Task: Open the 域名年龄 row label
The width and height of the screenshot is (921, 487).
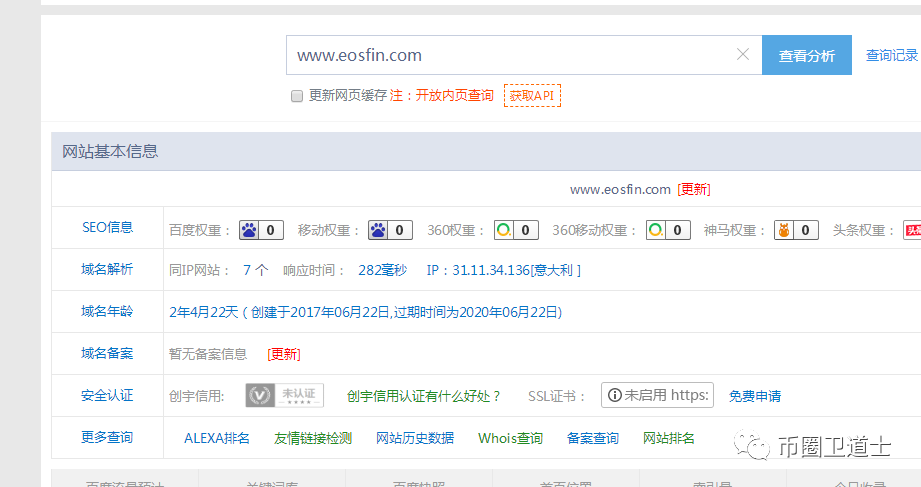Action: tap(107, 311)
